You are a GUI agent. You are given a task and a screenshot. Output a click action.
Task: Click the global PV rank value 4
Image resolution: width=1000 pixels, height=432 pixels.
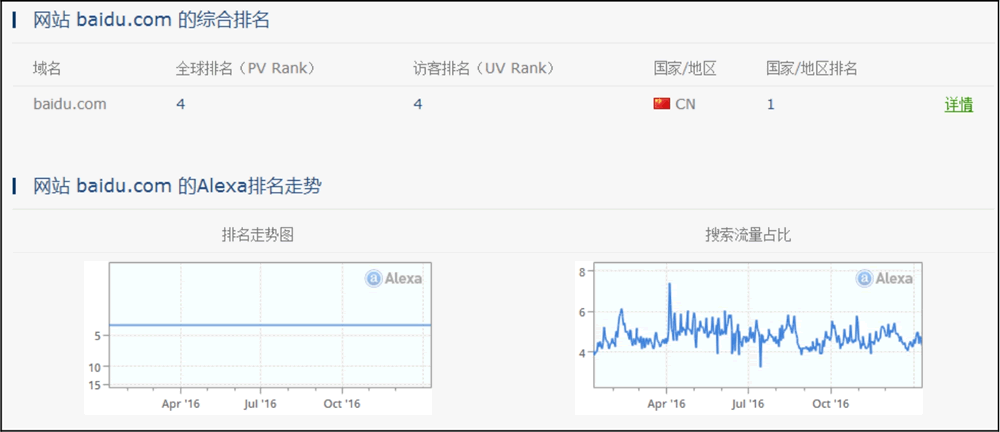[x=181, y=104]
